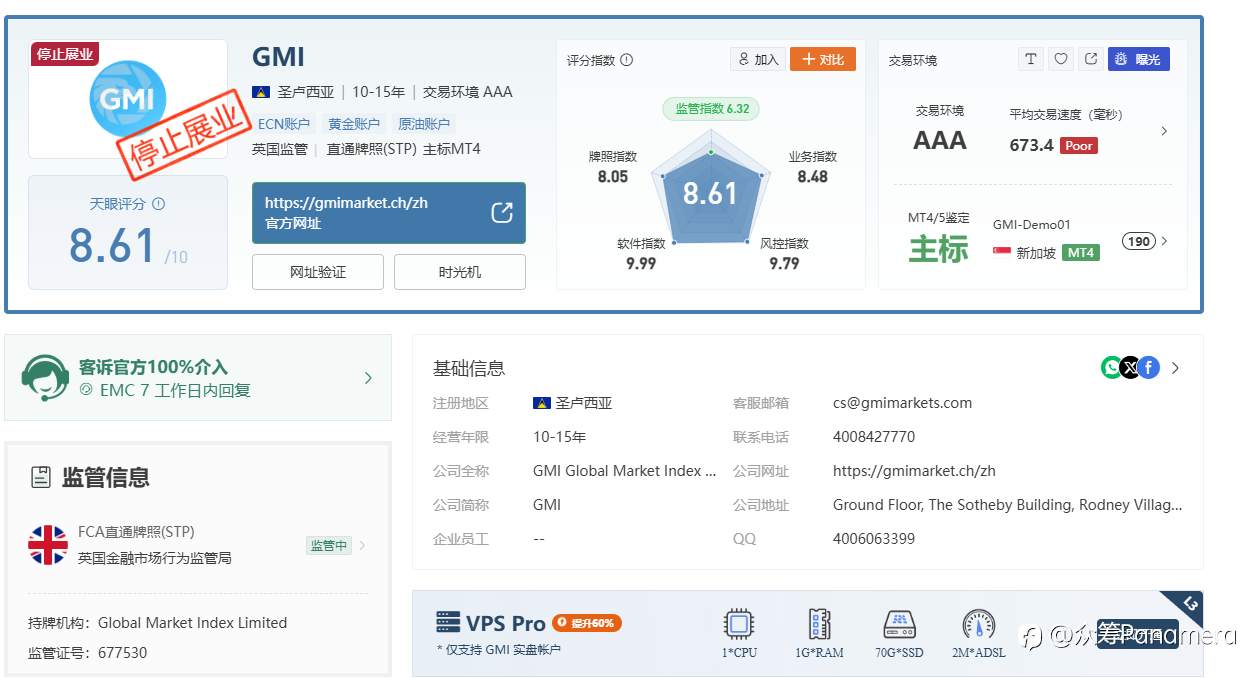Click the 673.4 average trade speed value

1031,145
